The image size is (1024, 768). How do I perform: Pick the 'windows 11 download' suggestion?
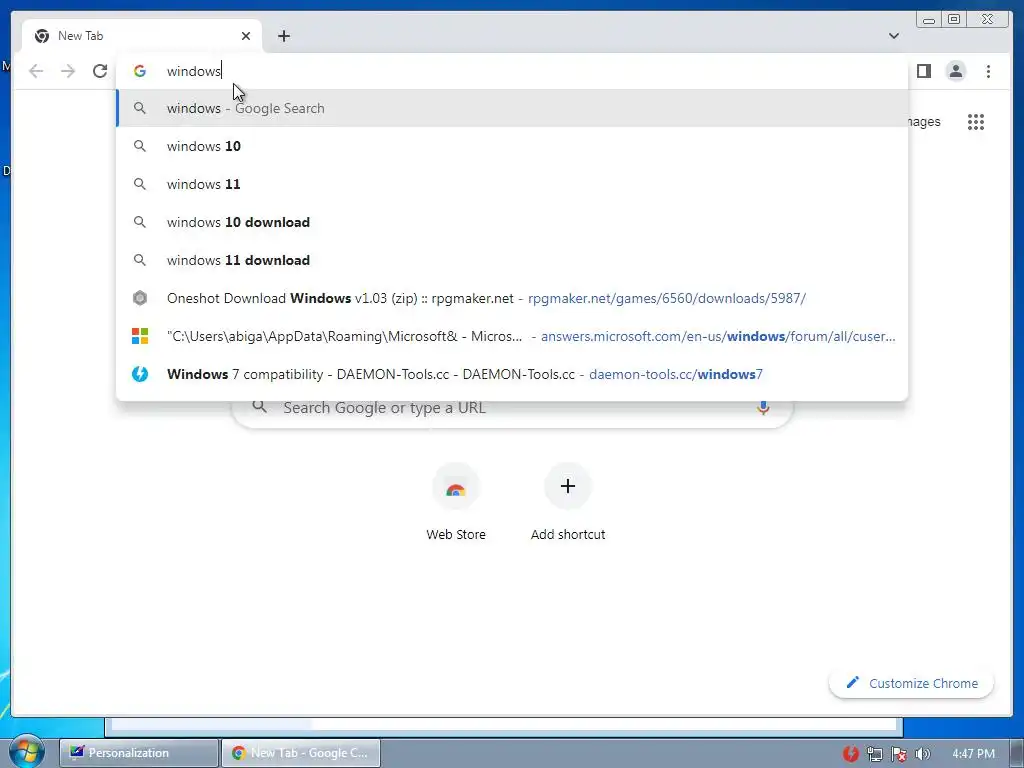[512, 260]
